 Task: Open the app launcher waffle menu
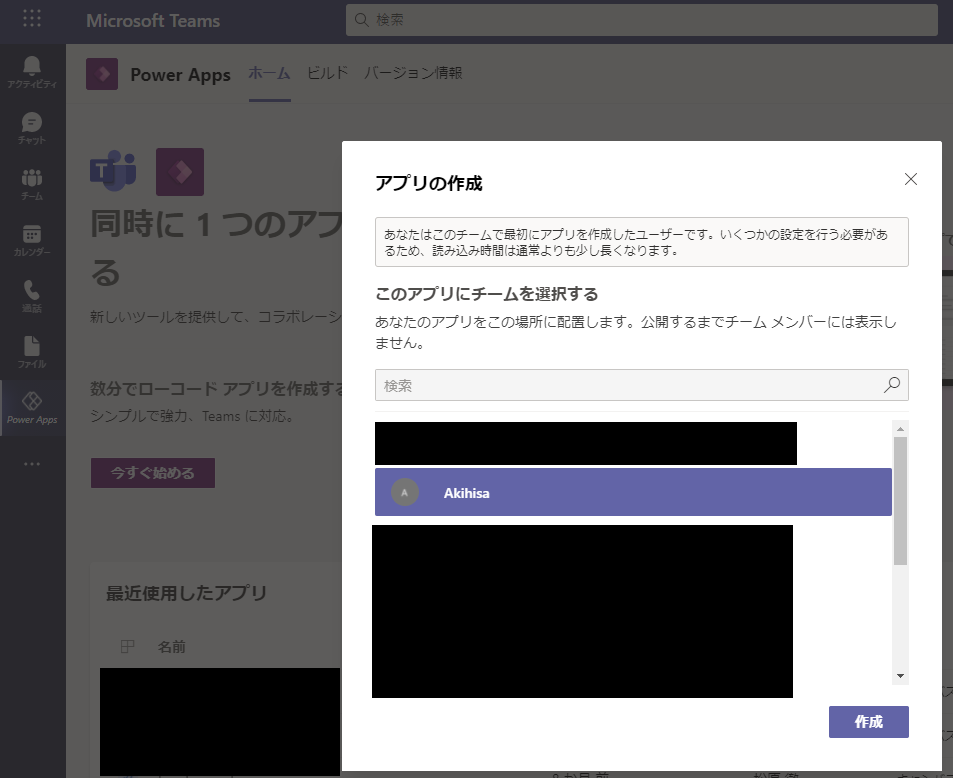[33, 20]
